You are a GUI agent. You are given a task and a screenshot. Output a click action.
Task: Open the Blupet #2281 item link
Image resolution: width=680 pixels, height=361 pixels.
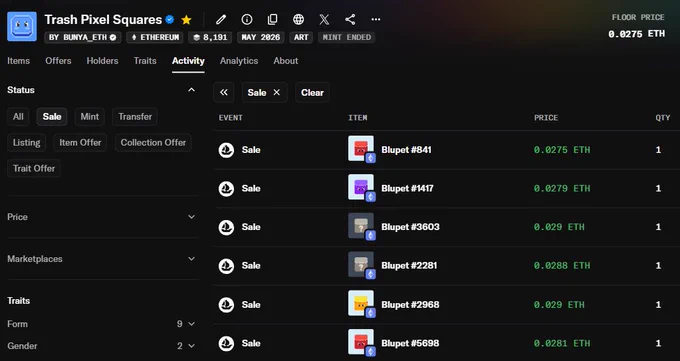(409, 266)
